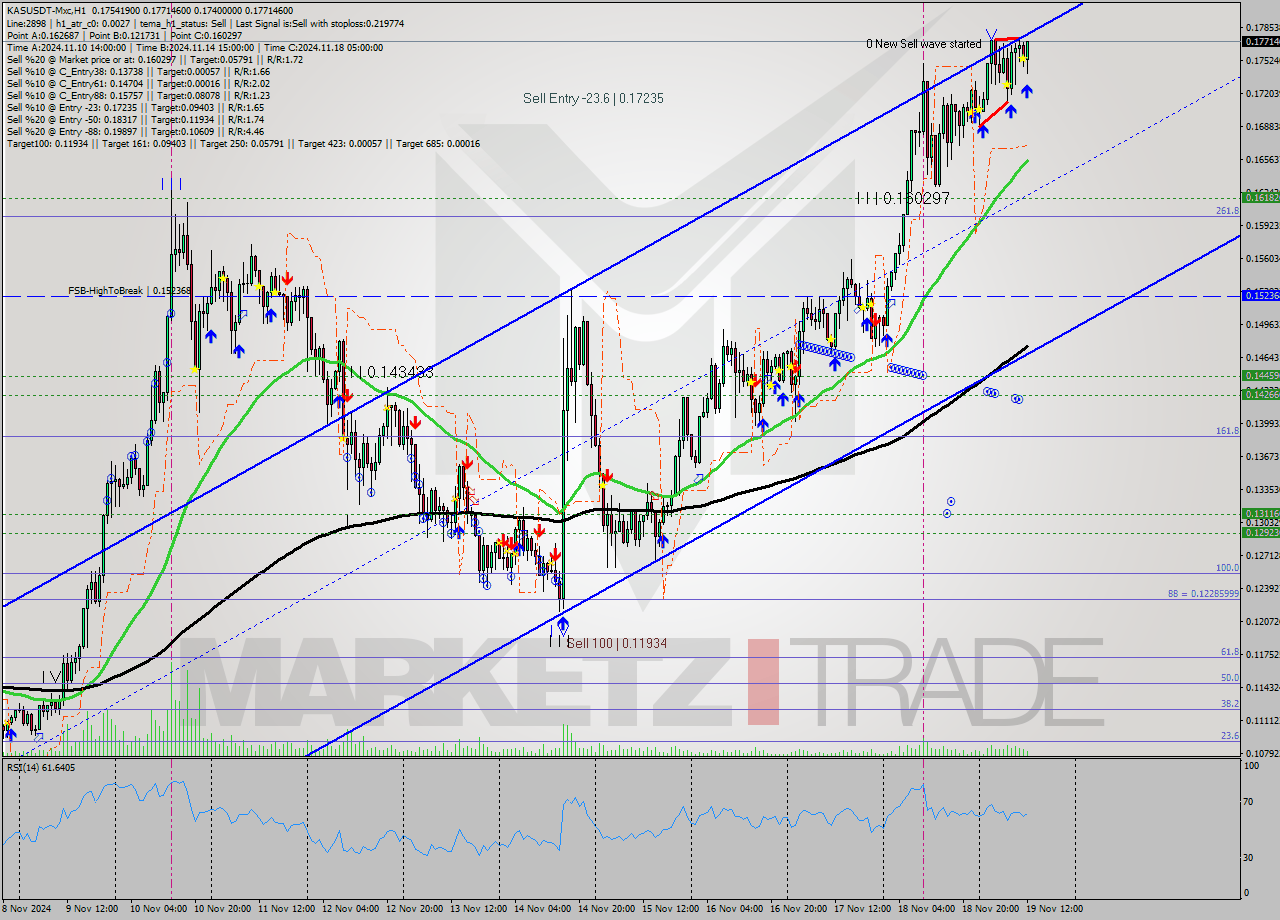This screenshot has height=920, width=1280.
Task: Click the '0 New Sell wave started' annotation
Action: (x=924, y=44)
